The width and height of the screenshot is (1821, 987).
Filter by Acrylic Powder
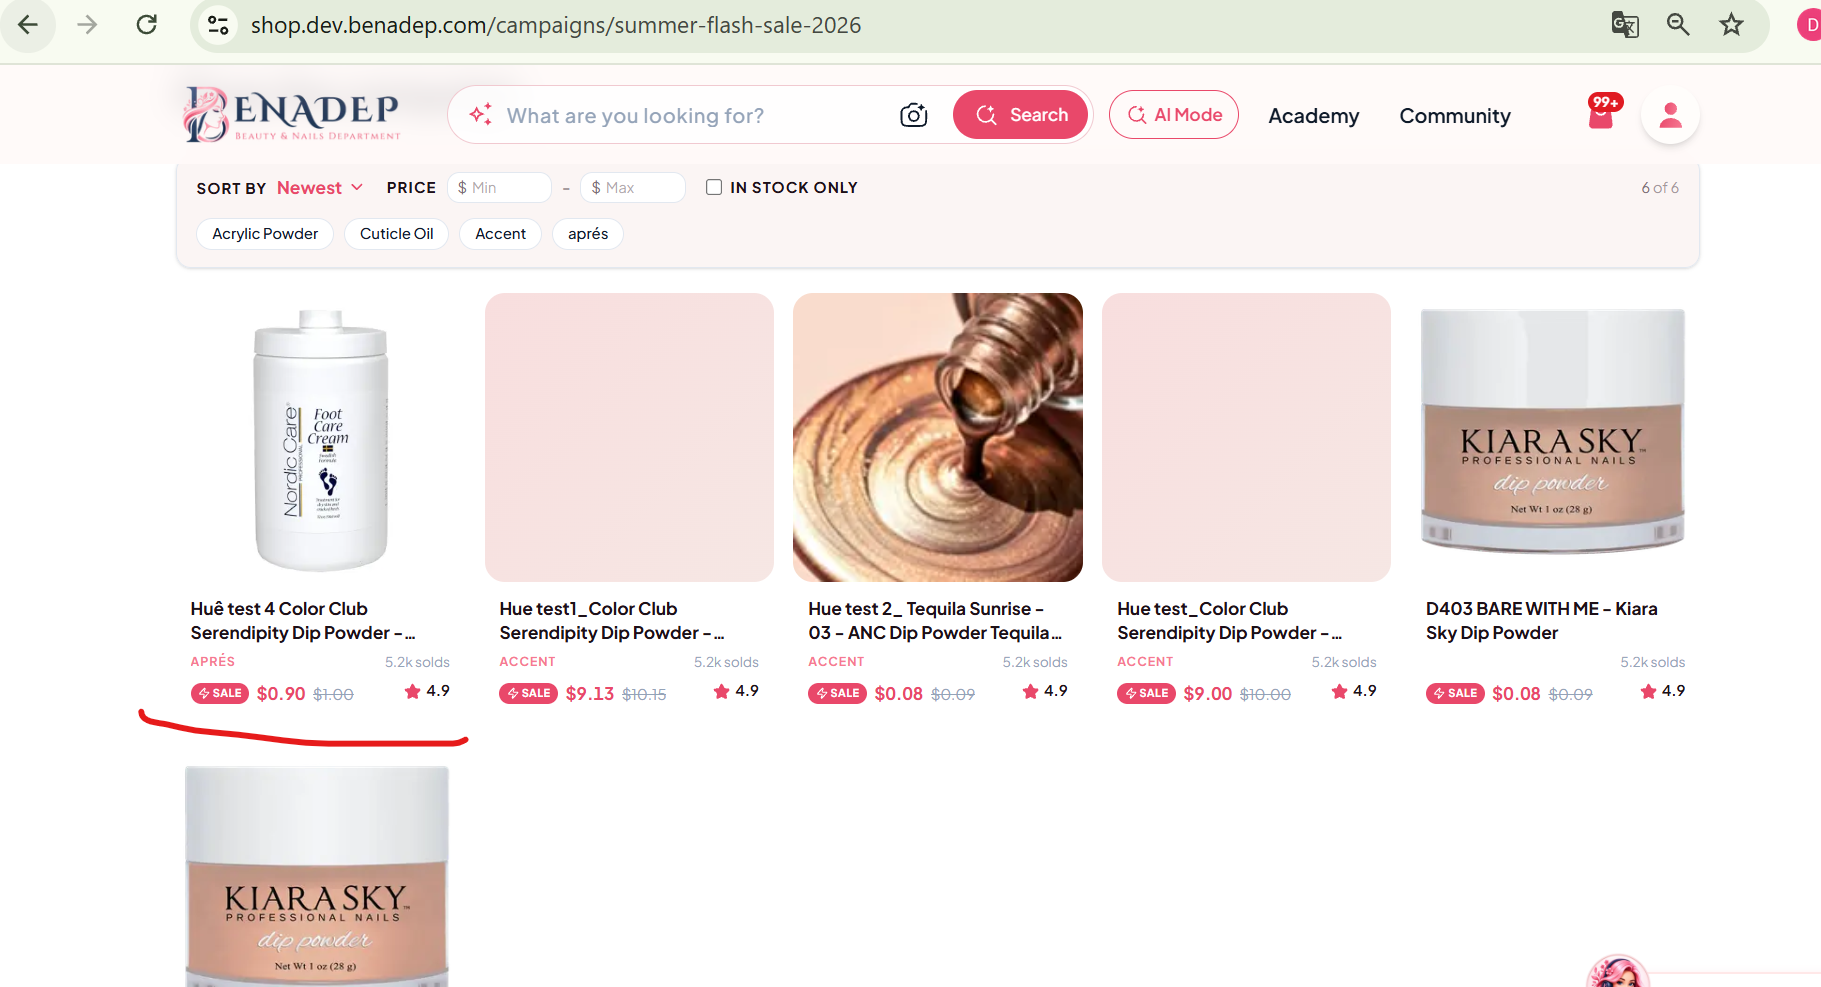click(x=265, y=234)
